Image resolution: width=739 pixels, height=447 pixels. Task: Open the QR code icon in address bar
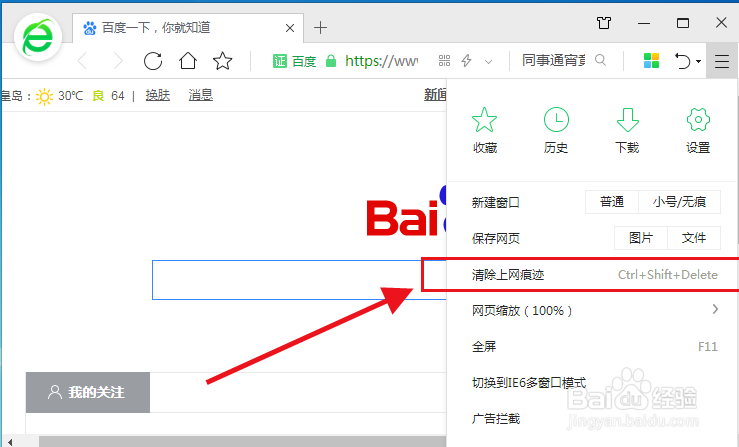click(444, 60)
